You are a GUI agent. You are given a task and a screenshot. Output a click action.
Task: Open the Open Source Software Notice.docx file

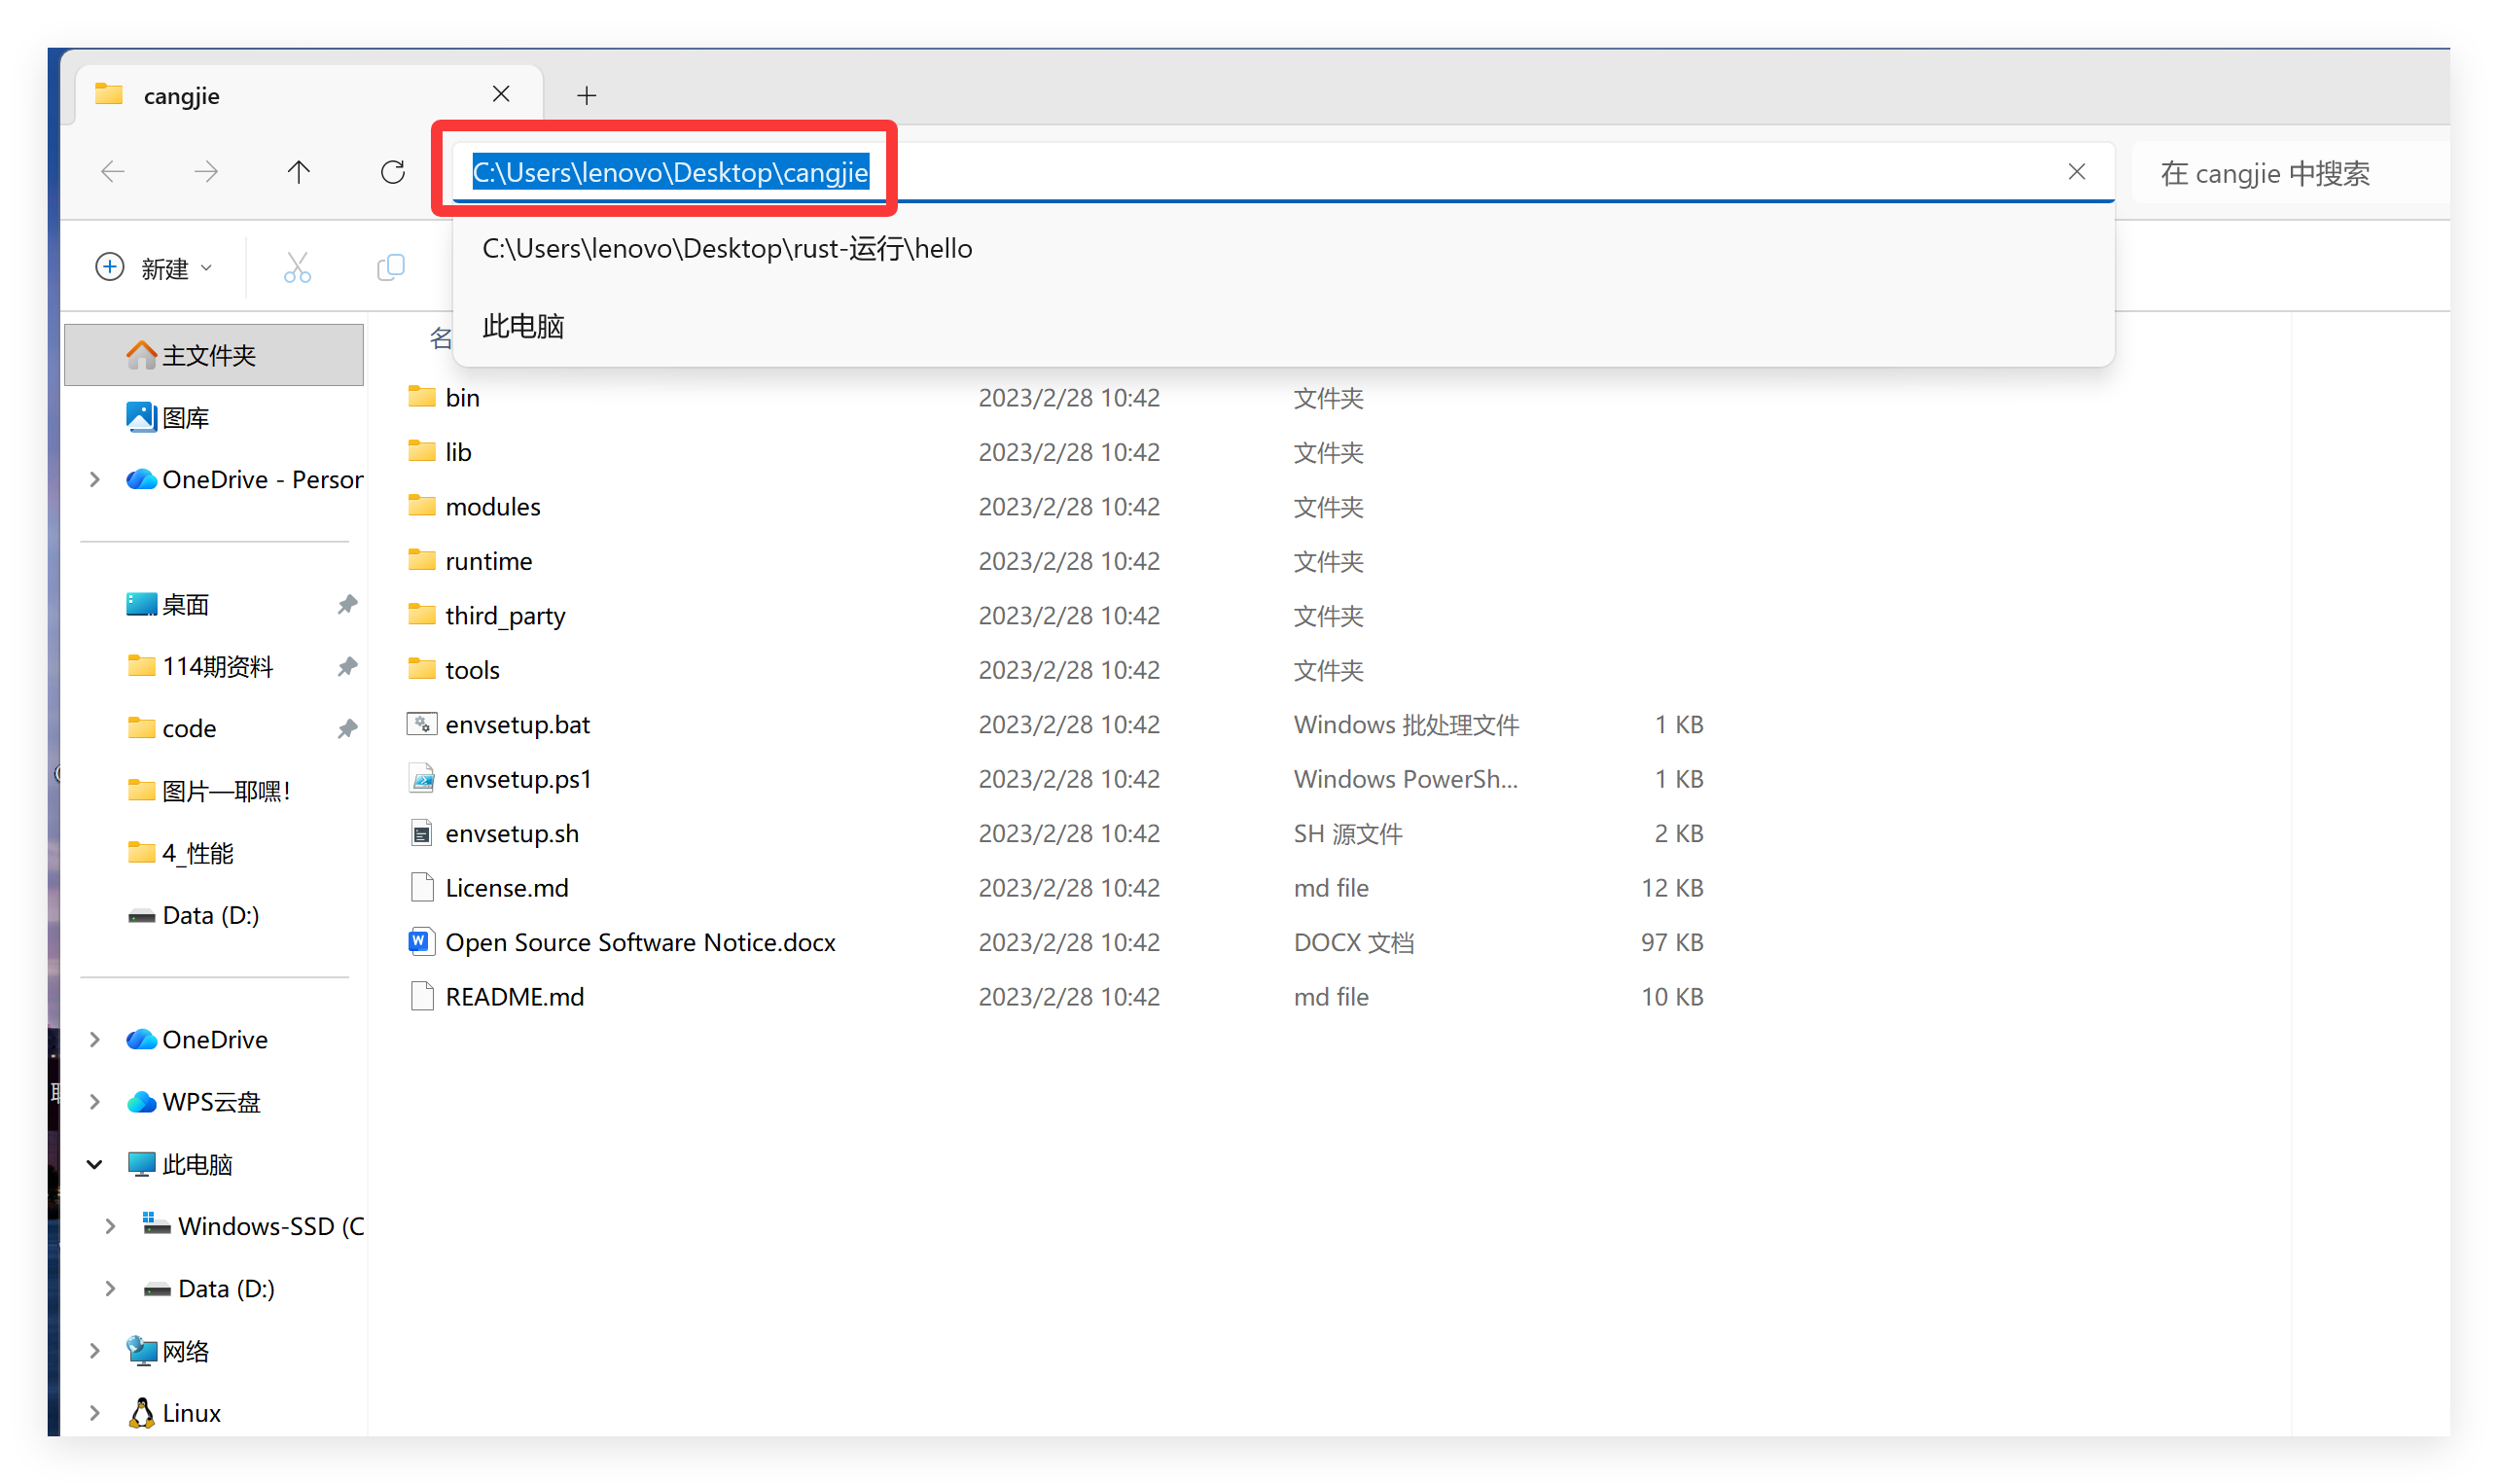(x=639, y=942)
